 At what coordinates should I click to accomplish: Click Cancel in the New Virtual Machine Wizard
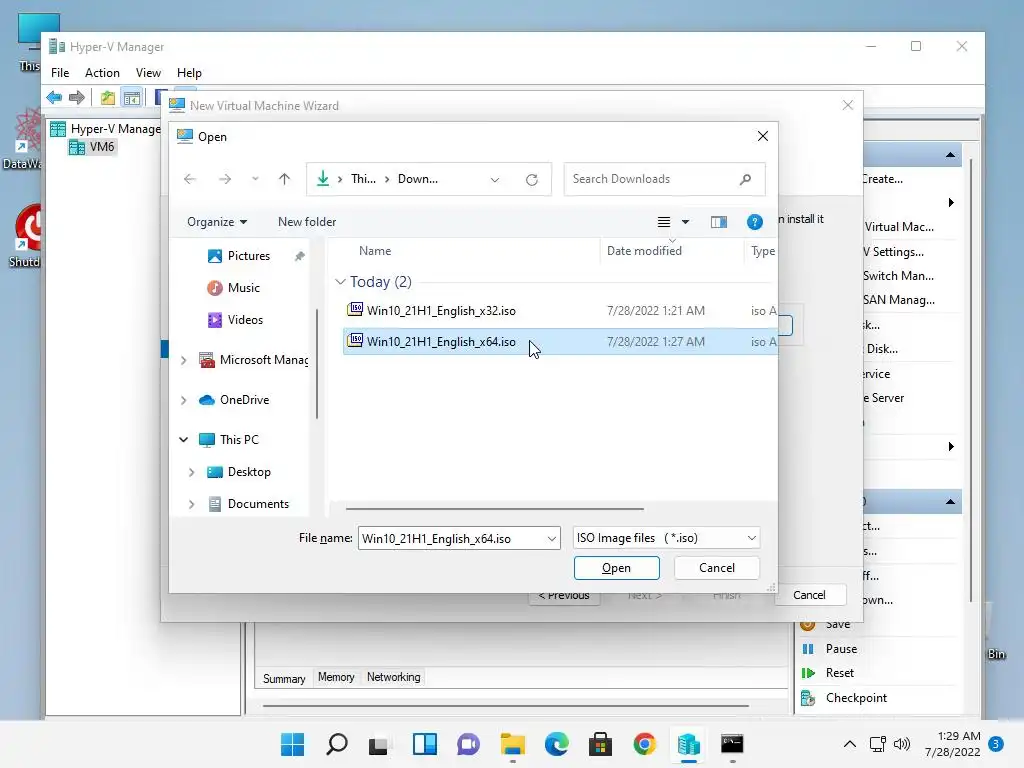[x=809, y=595]
